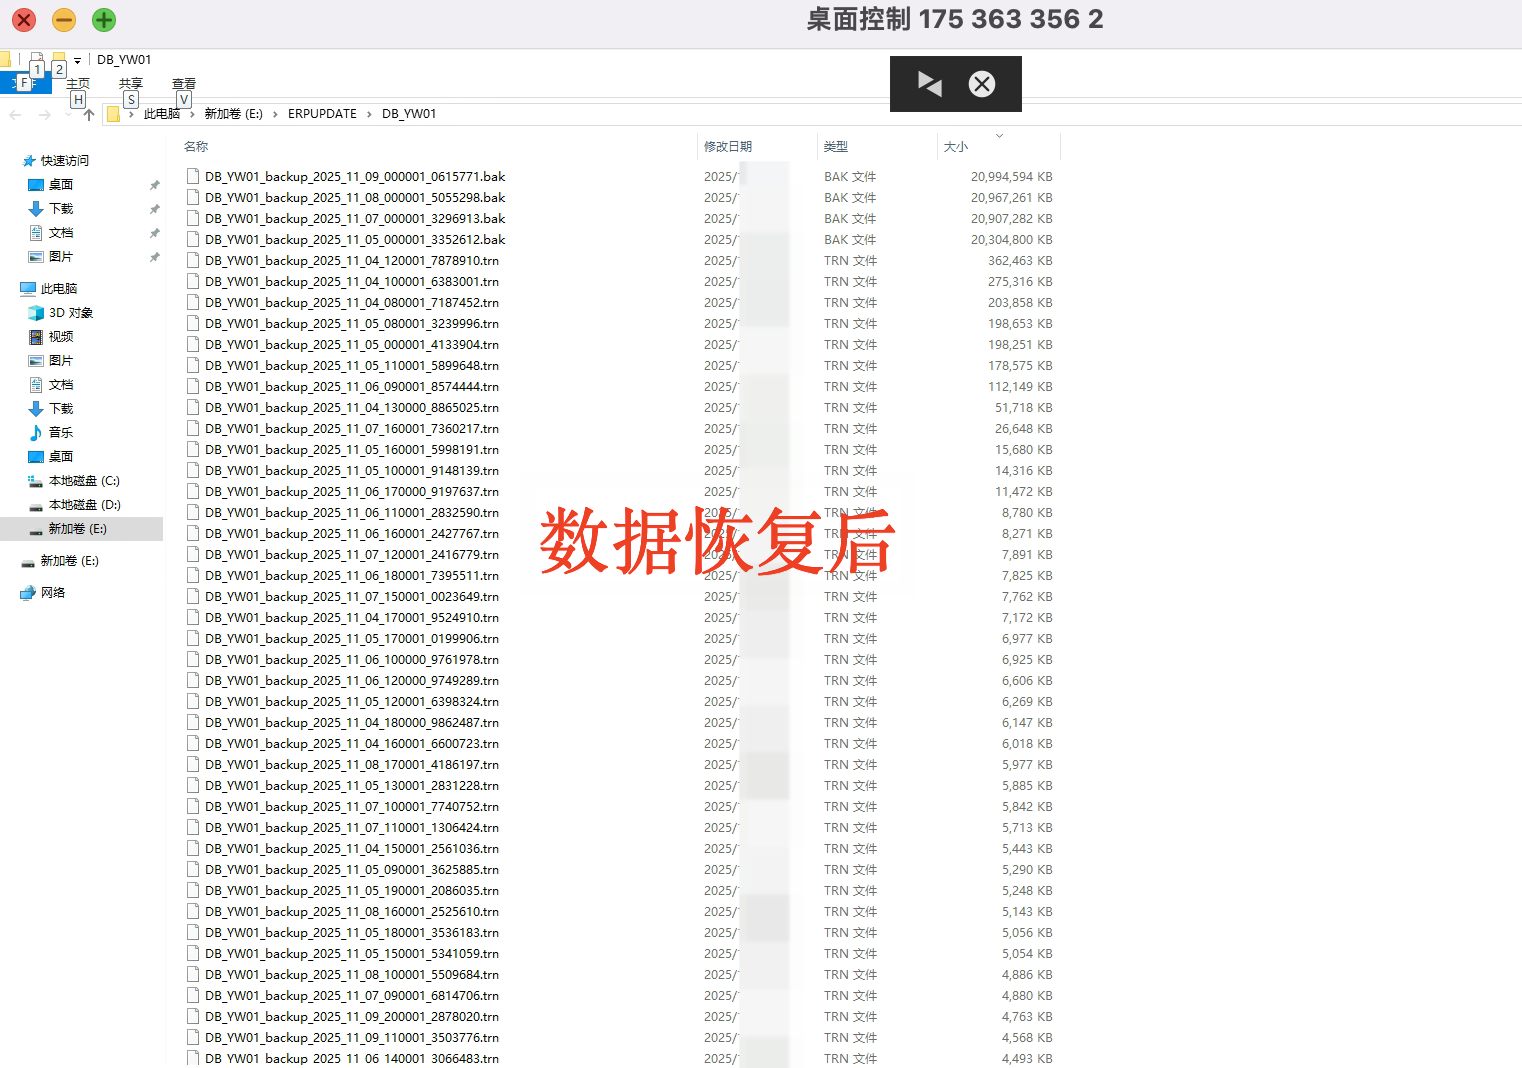Open Quick Access Toolbar customize dropdown

click(x=77, y=61)
